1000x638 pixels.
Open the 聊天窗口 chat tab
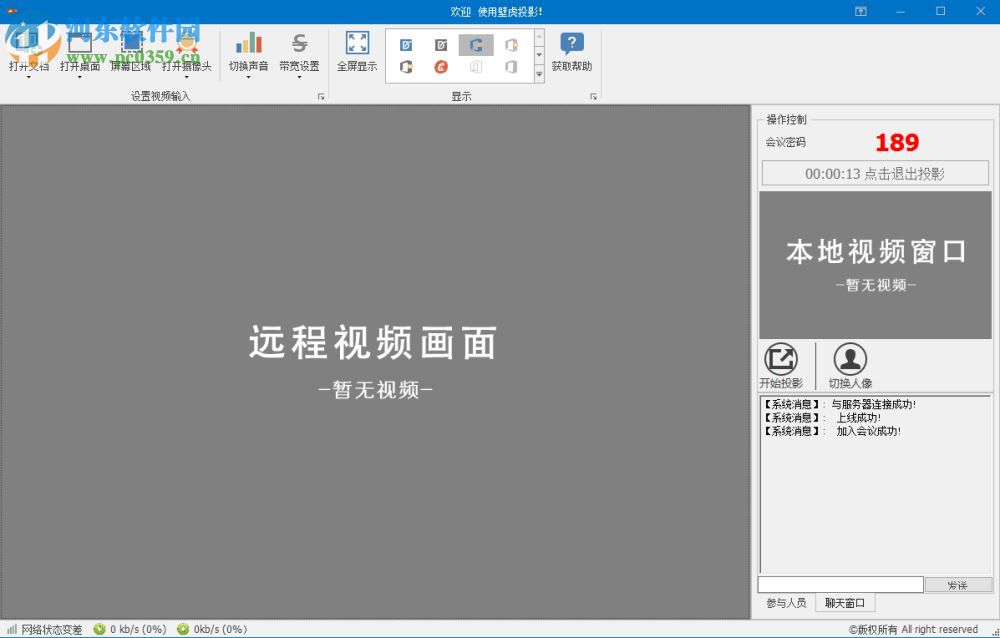[845, 602]
